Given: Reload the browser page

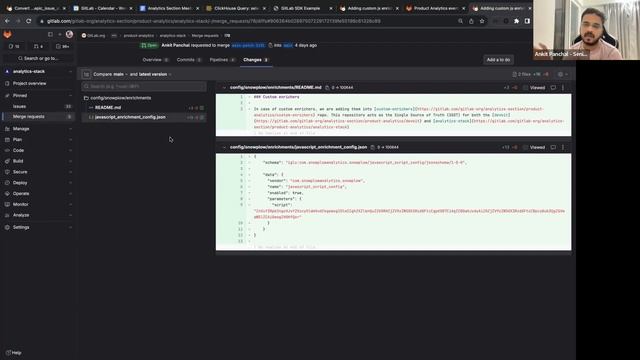Looking at the screenshot, I should click(29, 21).
